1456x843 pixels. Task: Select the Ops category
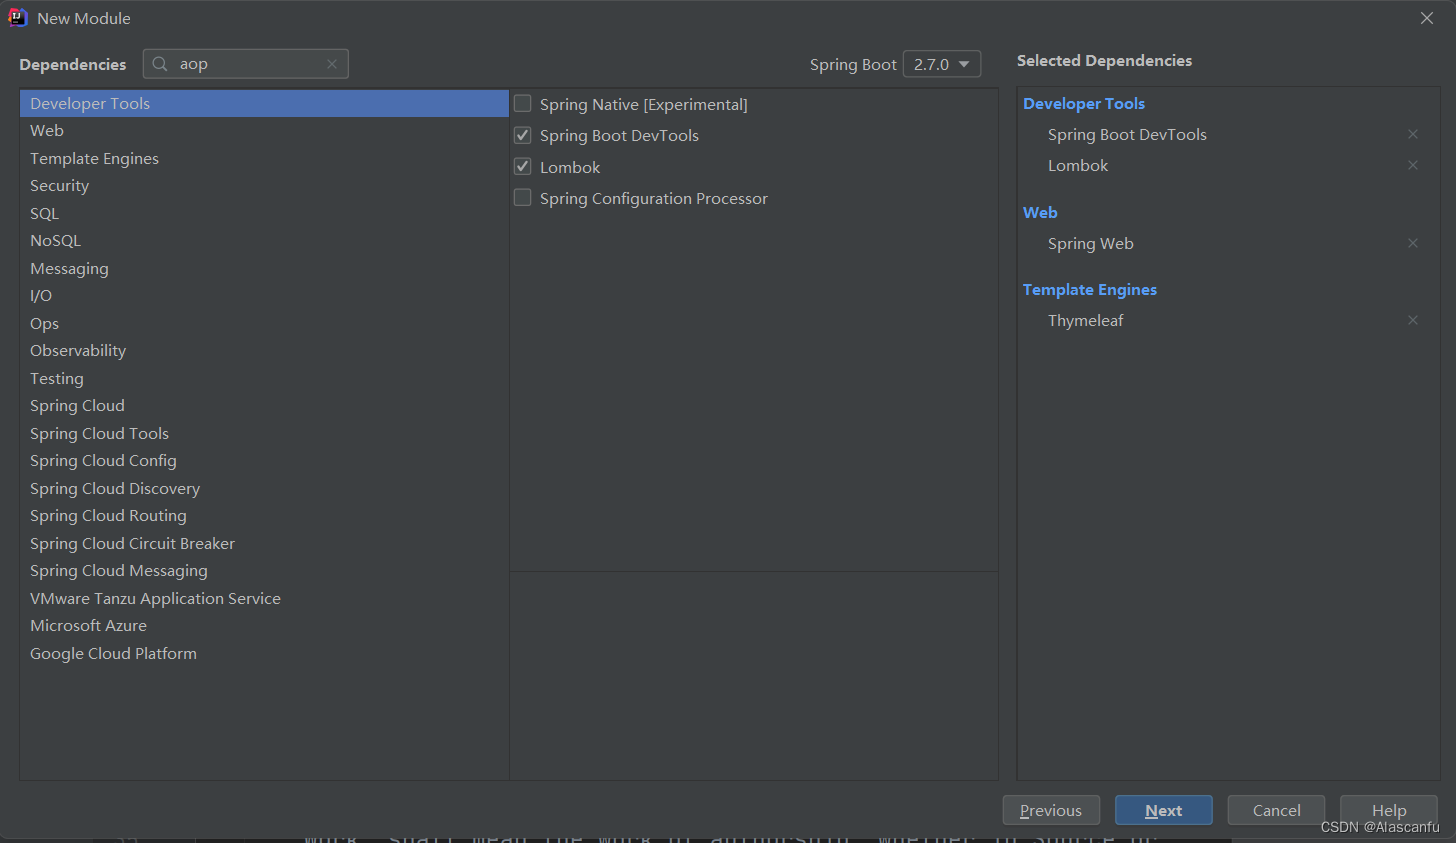tap(264, 323)
